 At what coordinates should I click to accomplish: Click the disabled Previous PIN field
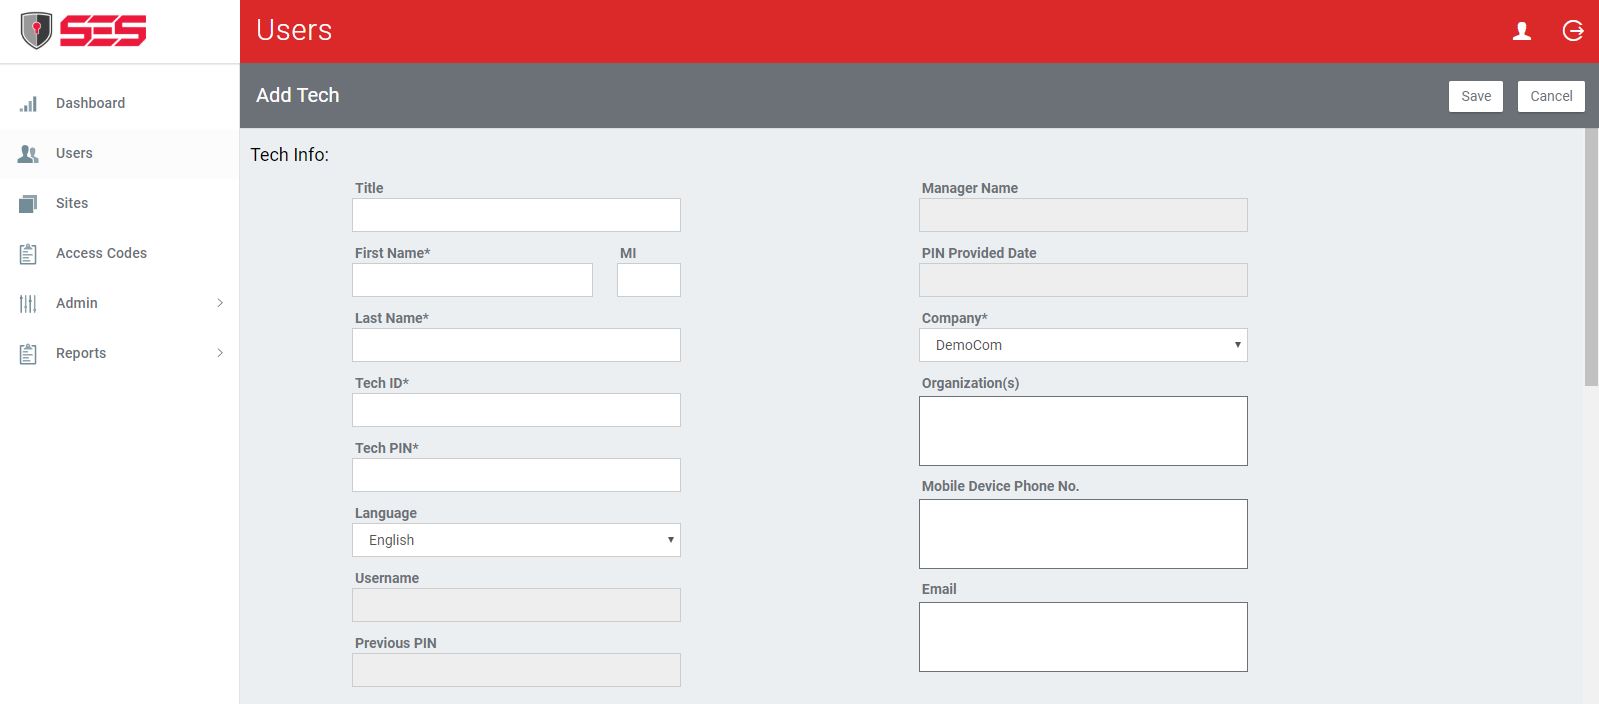pyautogui.click(x=516, y=670)
